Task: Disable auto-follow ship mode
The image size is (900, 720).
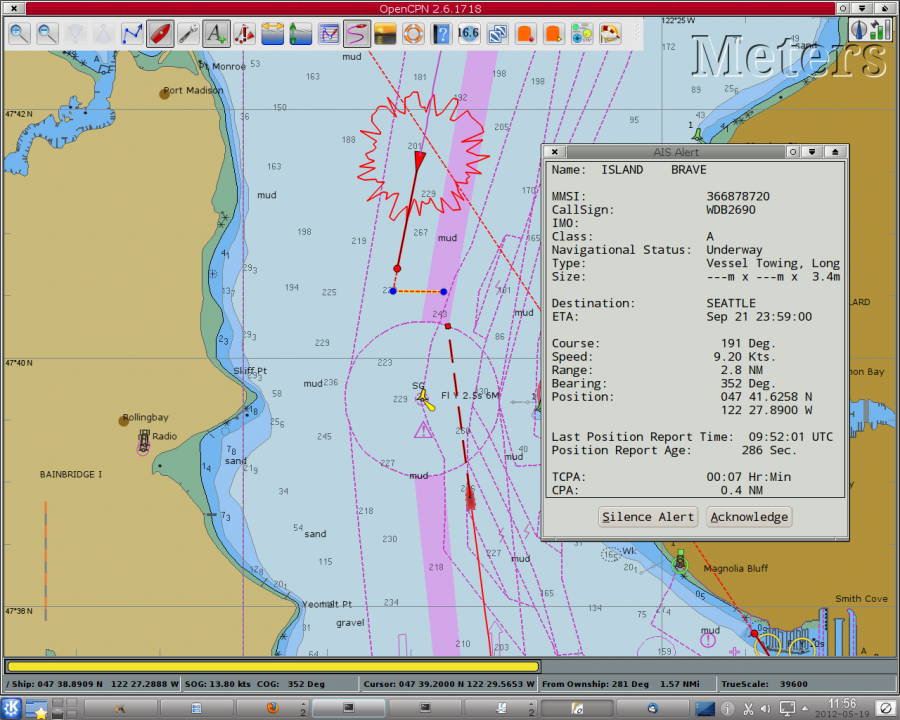Action: tap(160, 33)
